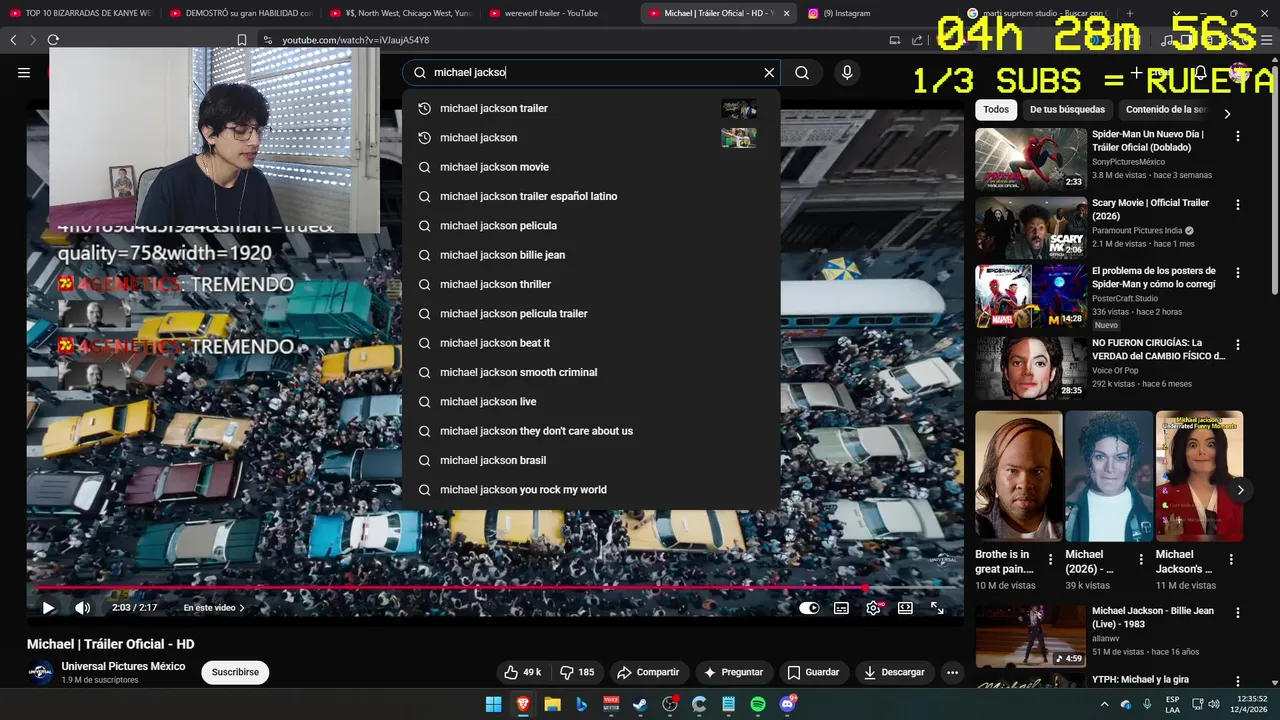The height and width of the screenshot is (720, 1280).
Task: Switch to theater mode view
Action: (905, 607)
